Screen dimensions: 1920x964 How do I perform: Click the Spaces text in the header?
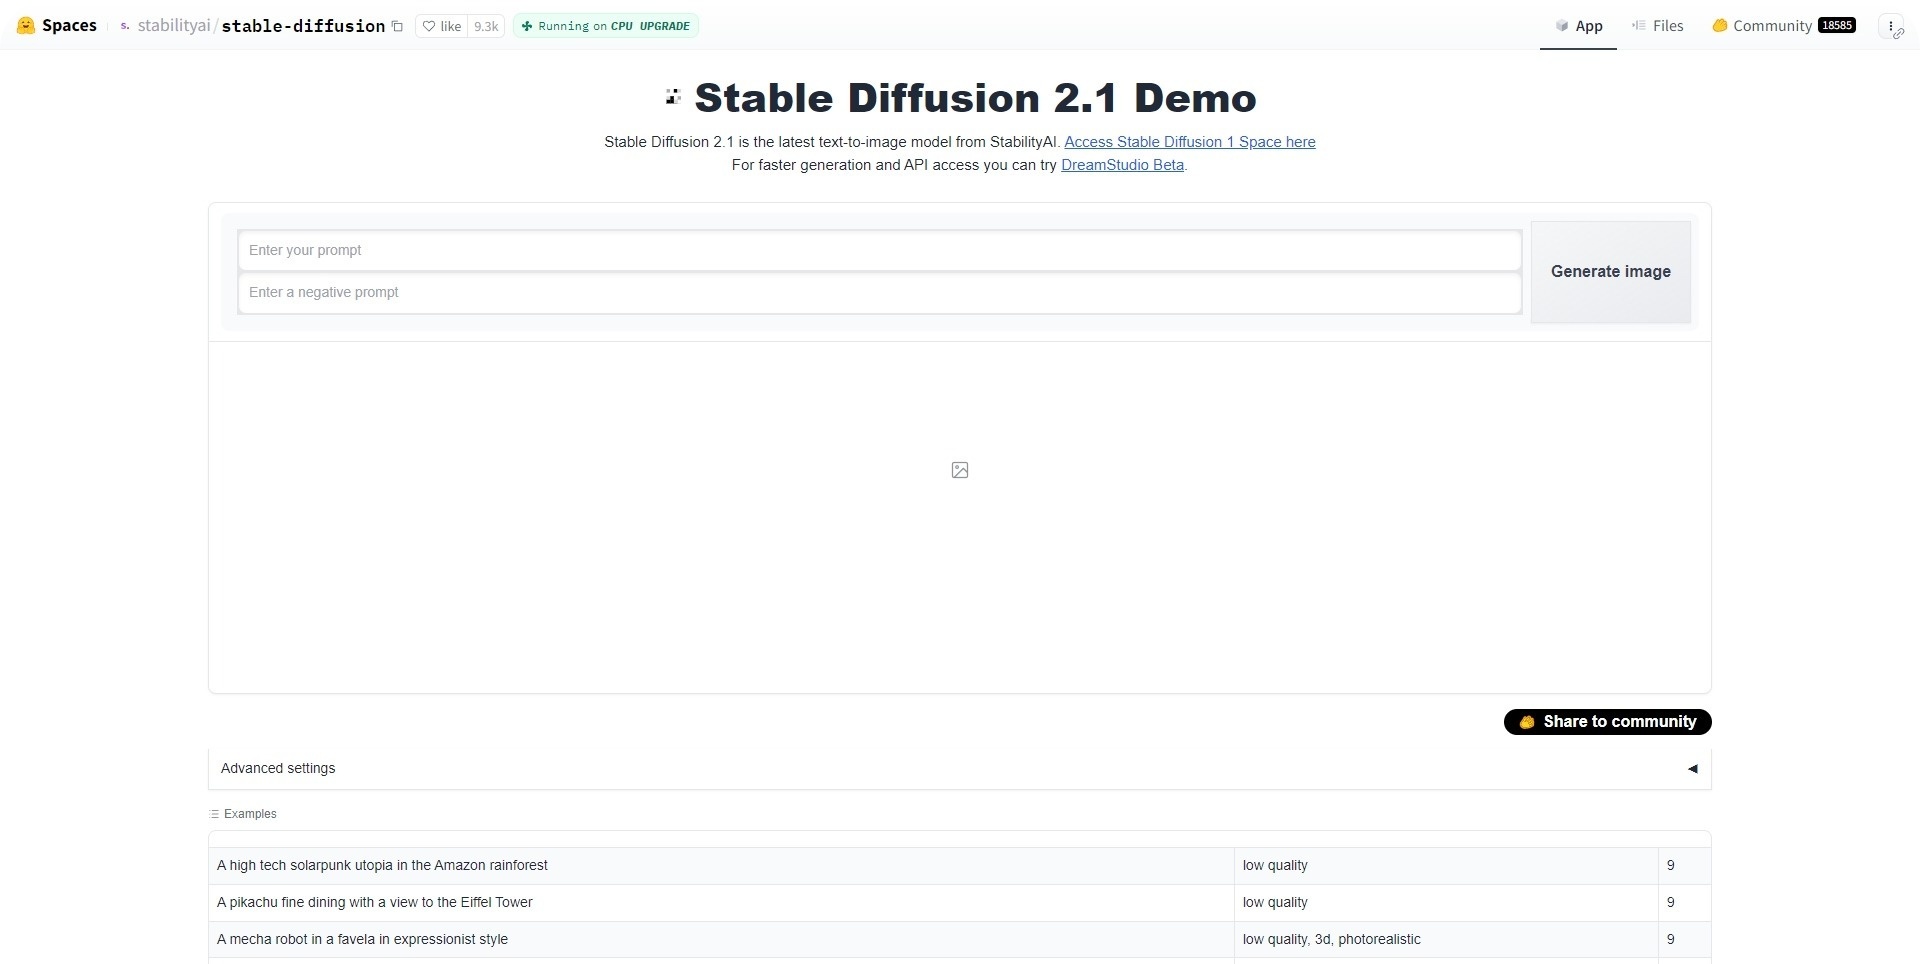pyautogui.click(x=69, y=26)
